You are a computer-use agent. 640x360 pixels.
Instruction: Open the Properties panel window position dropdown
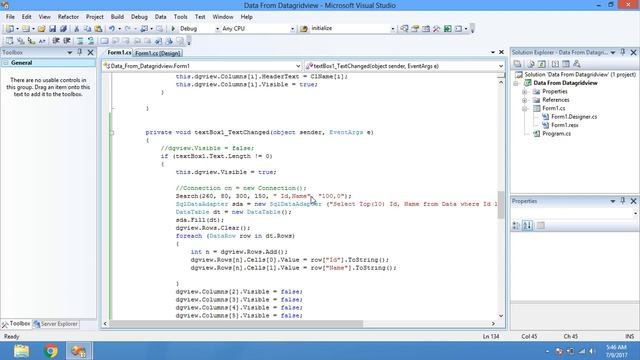point(613,201)
